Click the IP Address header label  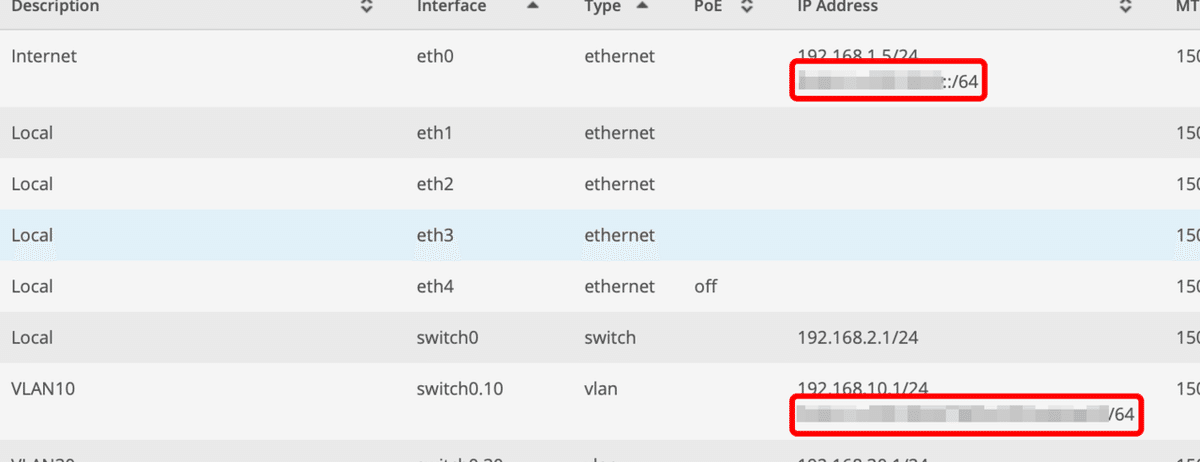point(837,6)
